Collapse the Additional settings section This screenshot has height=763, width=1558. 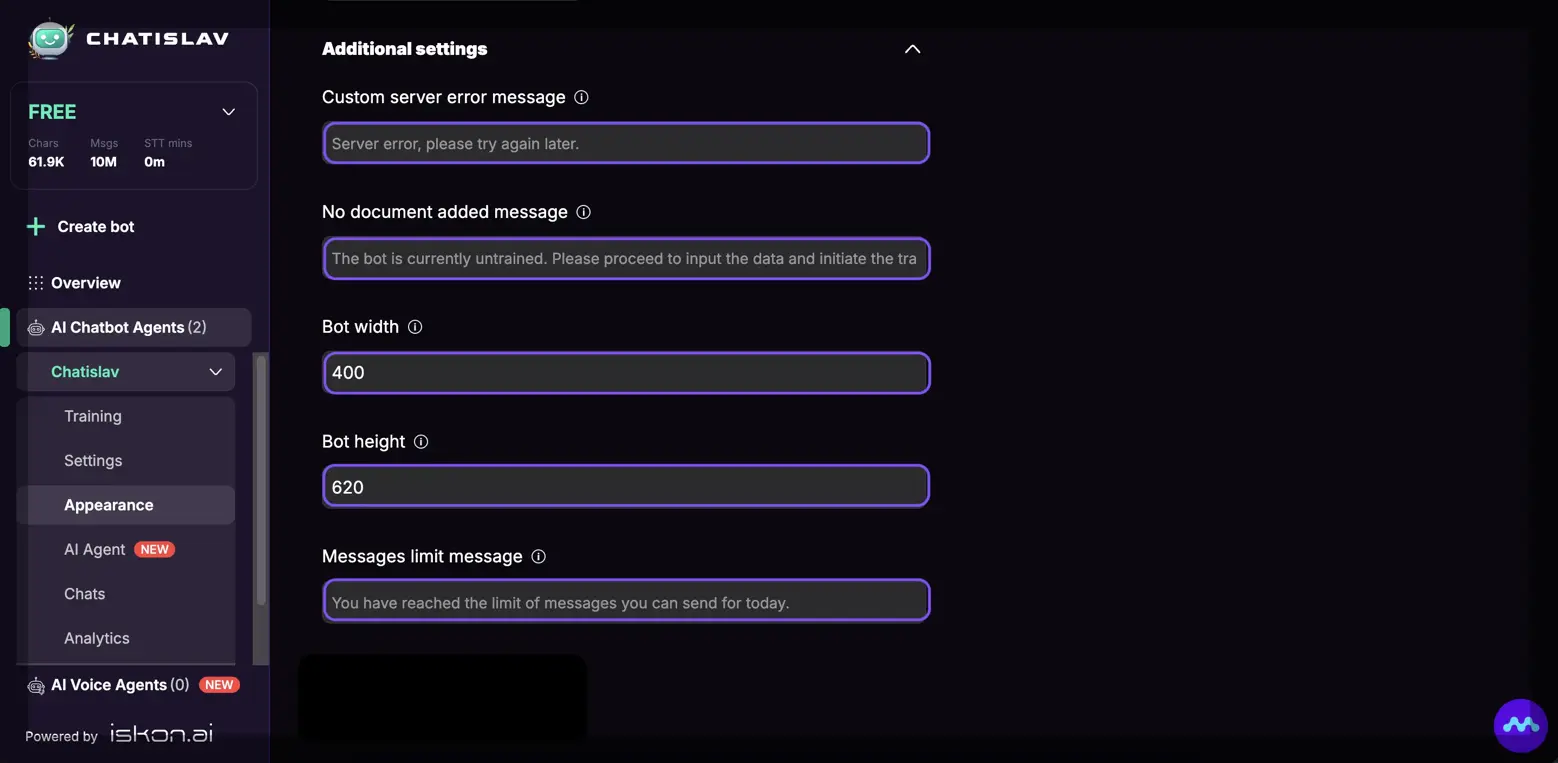(912, 49)
